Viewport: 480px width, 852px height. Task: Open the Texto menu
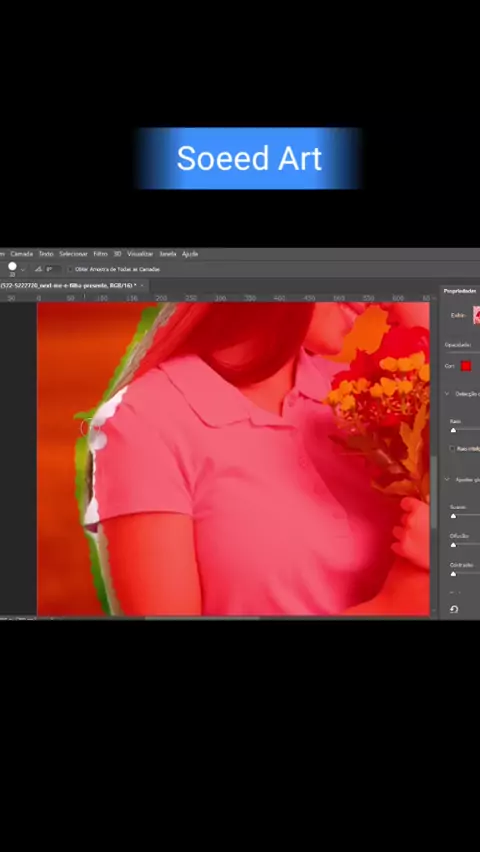click(x=46, y=254)
